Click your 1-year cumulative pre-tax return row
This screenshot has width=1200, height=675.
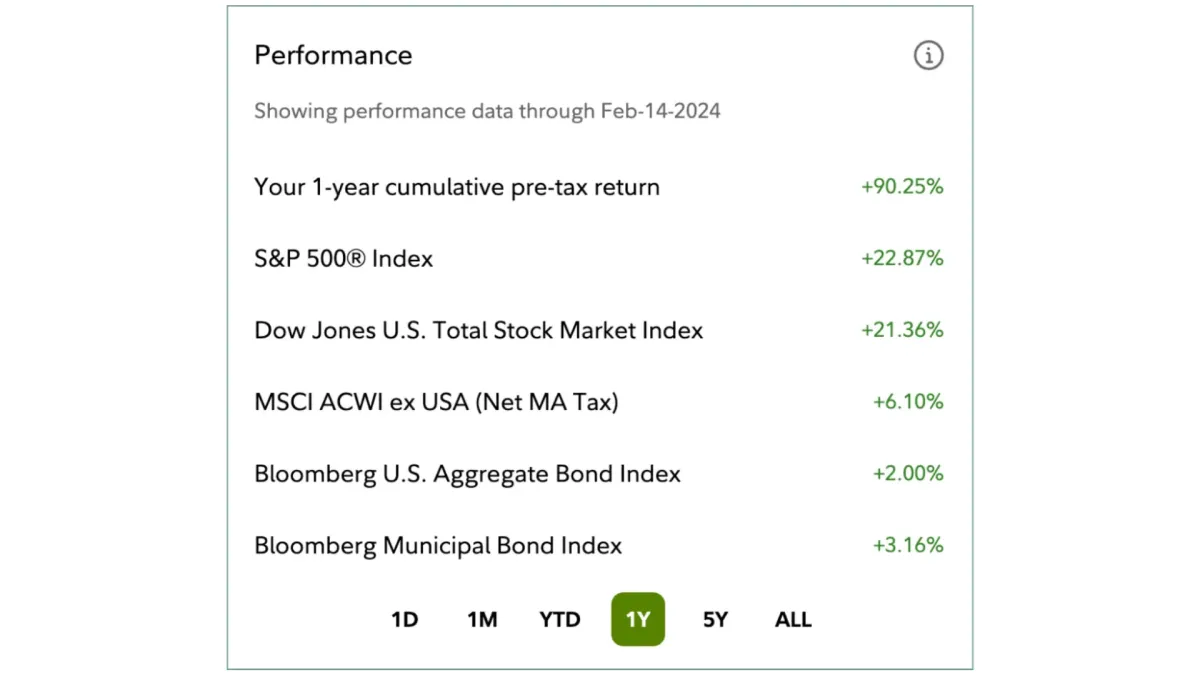[x=456, y=186]
